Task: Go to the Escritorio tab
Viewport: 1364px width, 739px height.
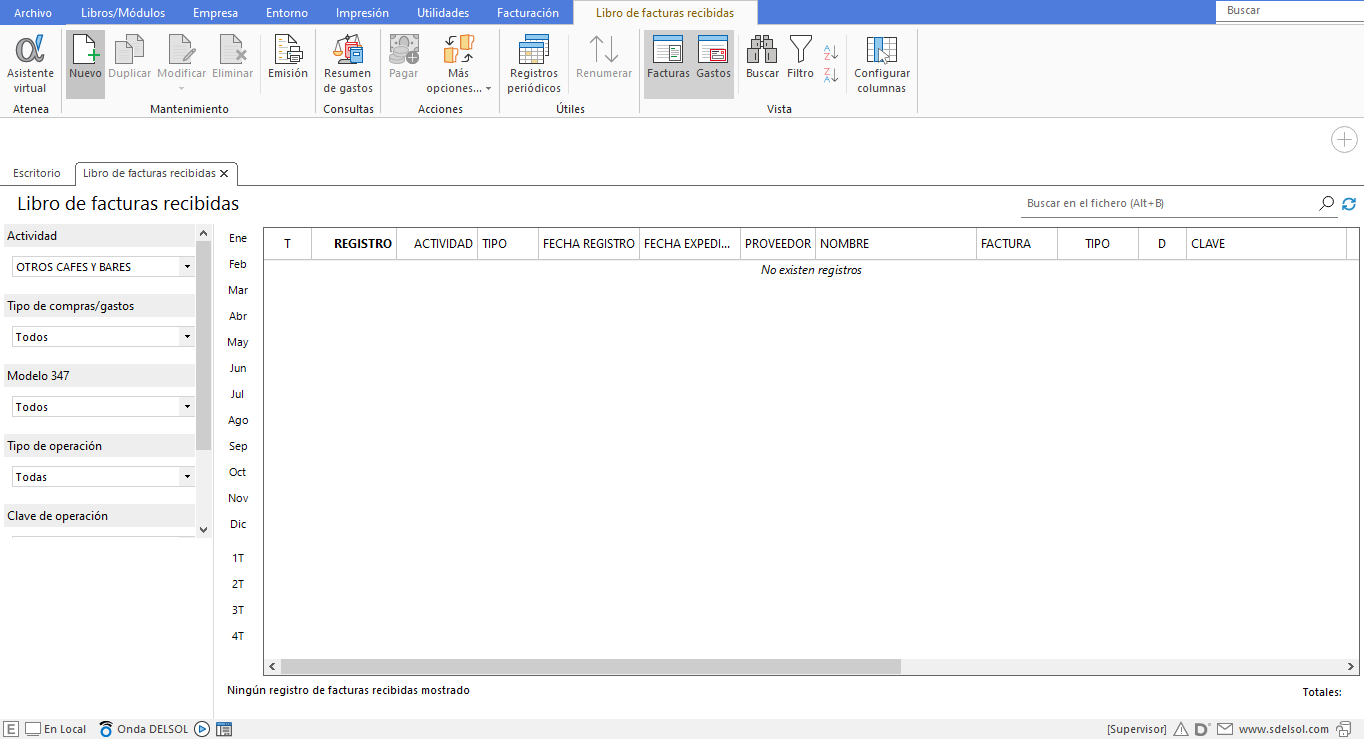Action: tap(37, 173)
